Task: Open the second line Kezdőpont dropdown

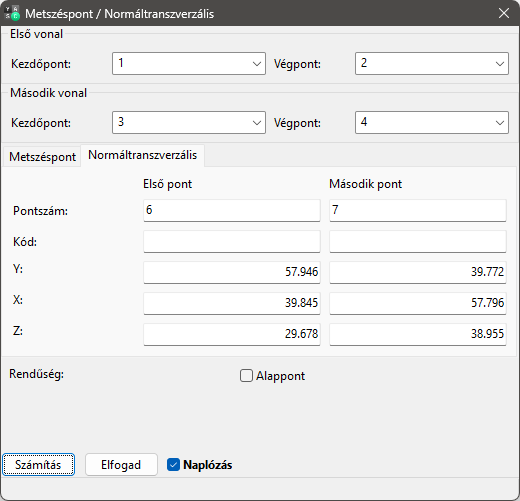Action: 189,122
